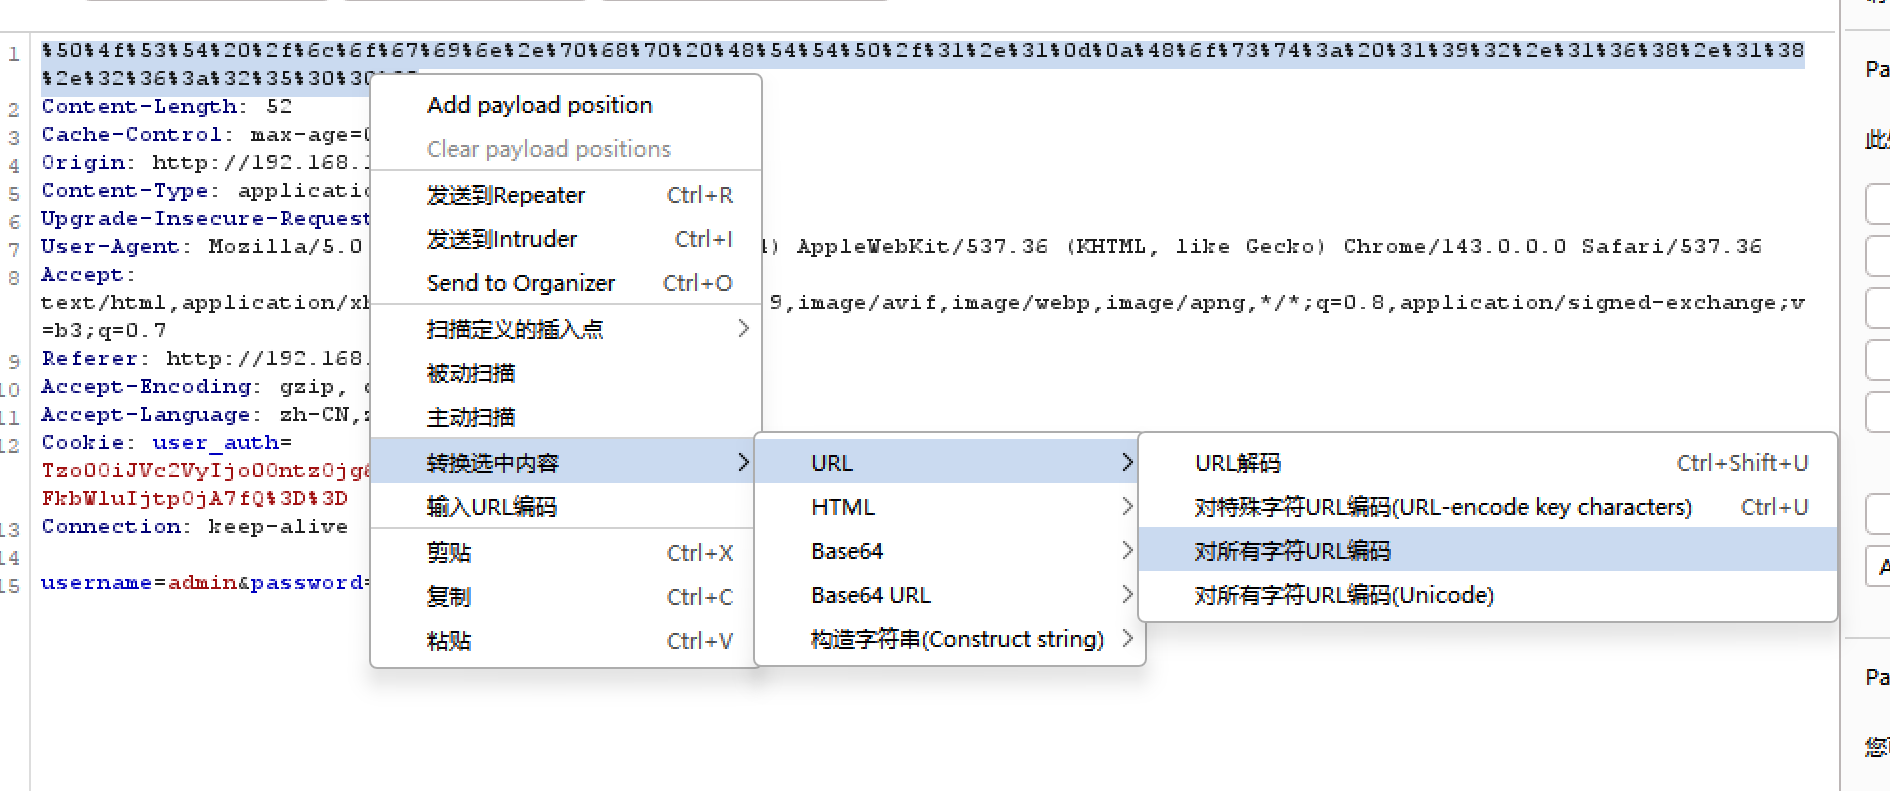The image size is (1890, 791).
Task: Click 'AppleWebKit/537.36' in User-Agent line
Action: tap(922, 246)
